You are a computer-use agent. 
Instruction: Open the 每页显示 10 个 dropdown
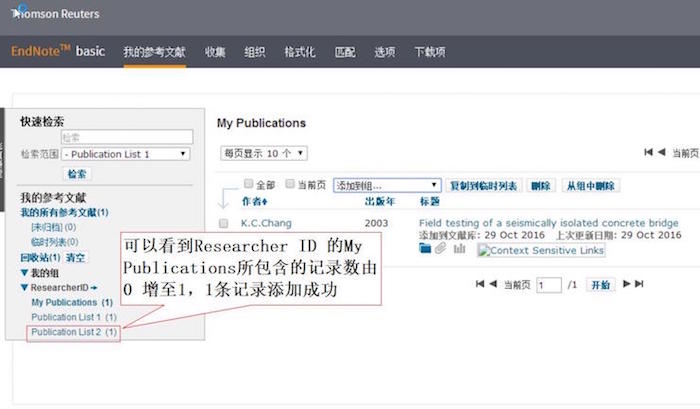pos(264,153)
